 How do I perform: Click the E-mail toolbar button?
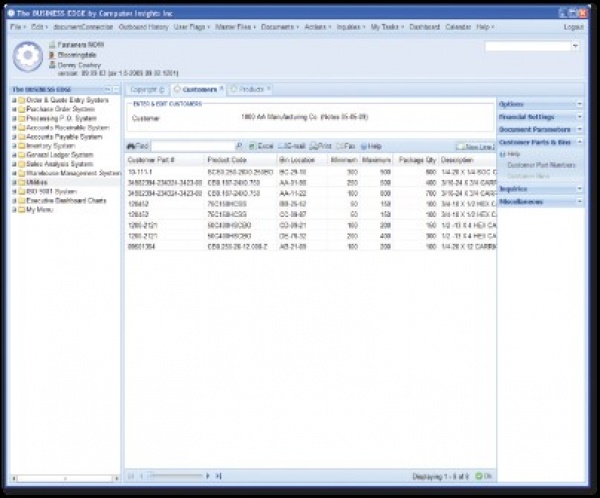coord(292,146)
